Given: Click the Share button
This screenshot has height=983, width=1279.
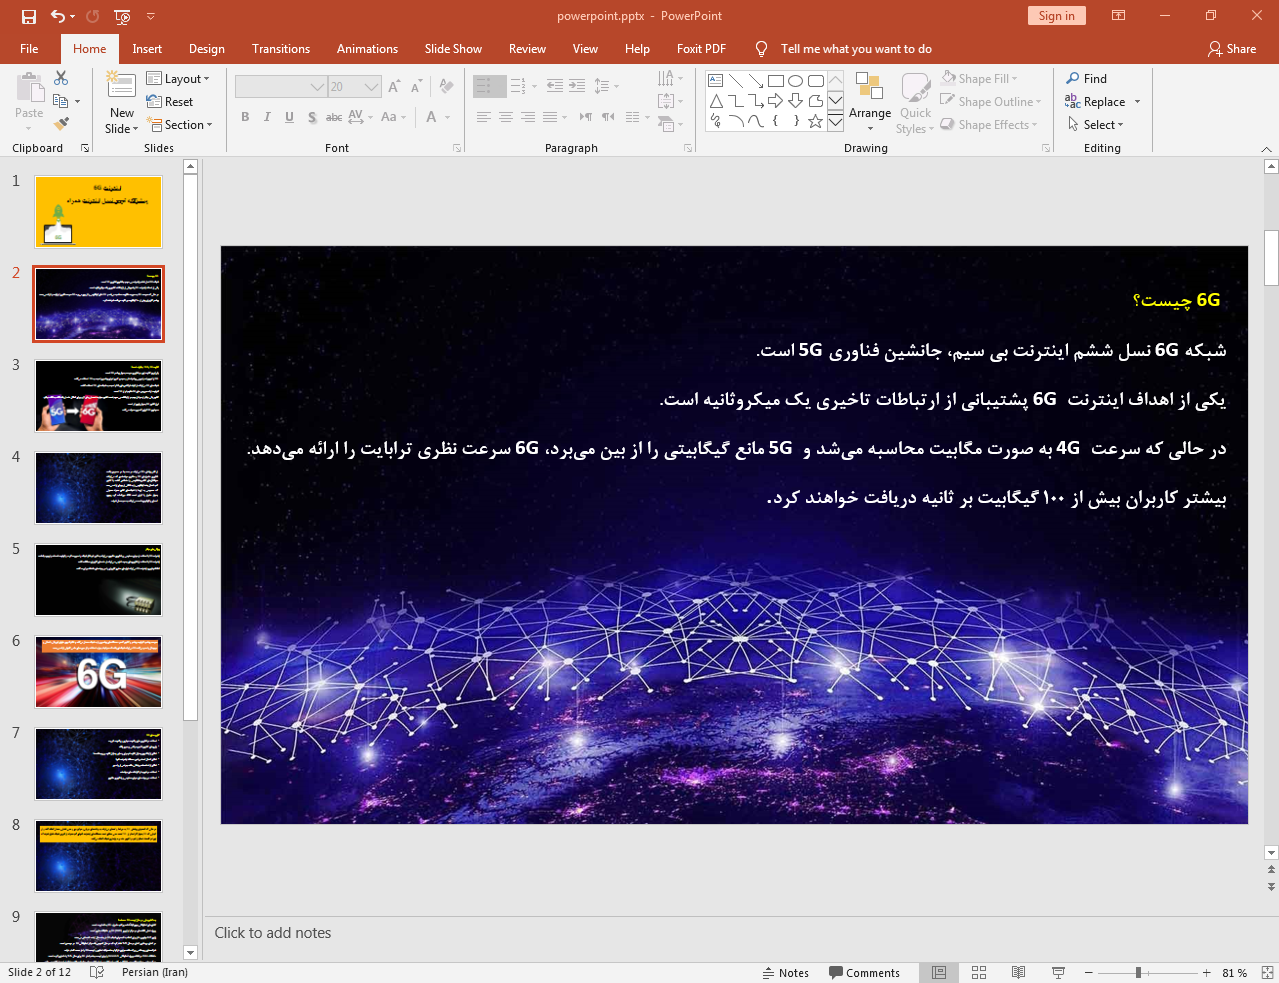Looking at the screenshot, I should (1232, 49).
